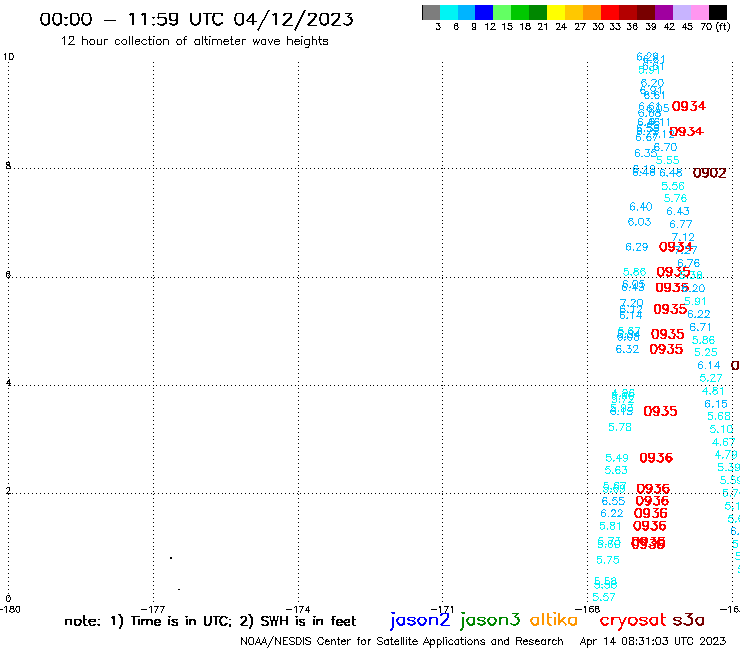The width and height of the screenshot is (740, 650).
Task: Click the light green swatch in the scale
Action: pyautogui.click(x=502, y=12)
